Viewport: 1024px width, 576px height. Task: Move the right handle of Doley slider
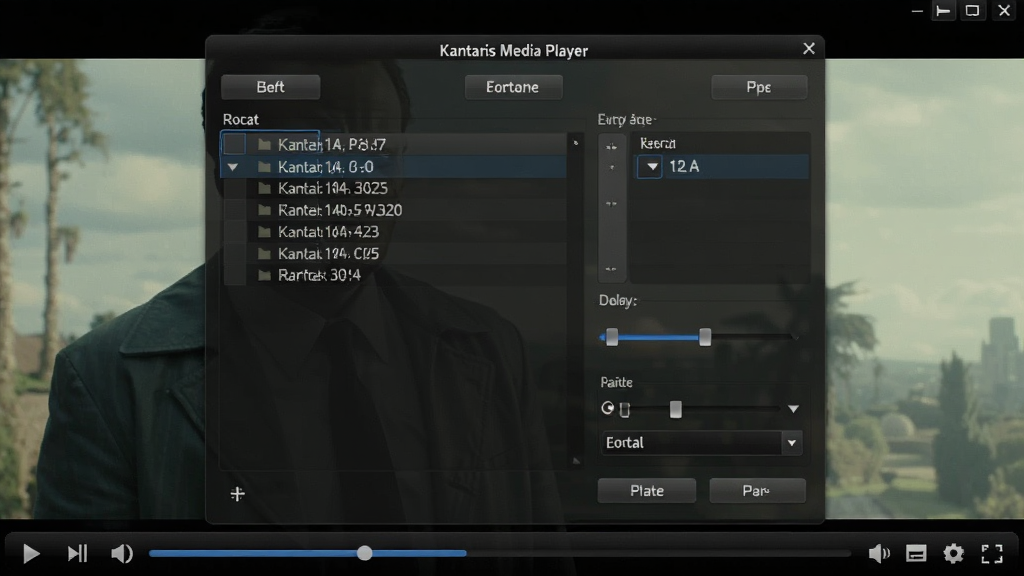pyautogui.click(x=705, y=337)
